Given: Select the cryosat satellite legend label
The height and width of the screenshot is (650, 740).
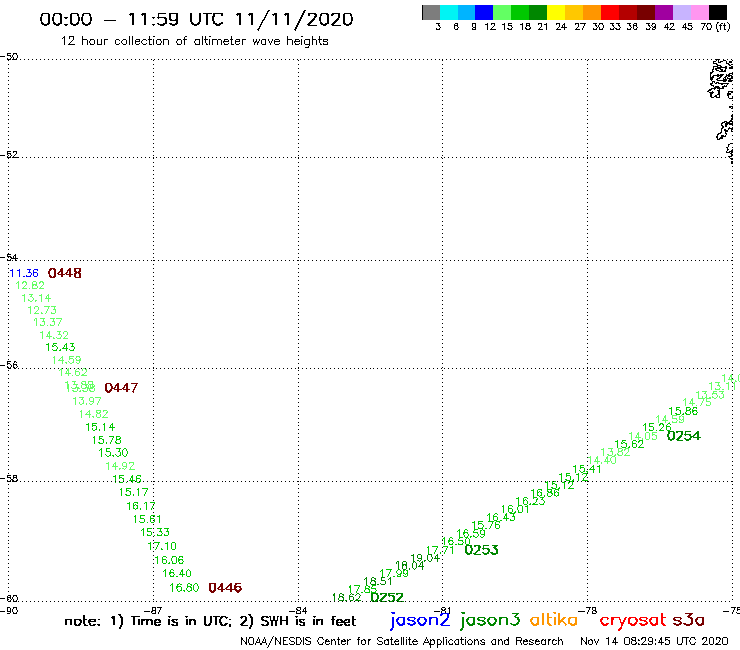Looking at the screenshot, I should pos(633,620).
